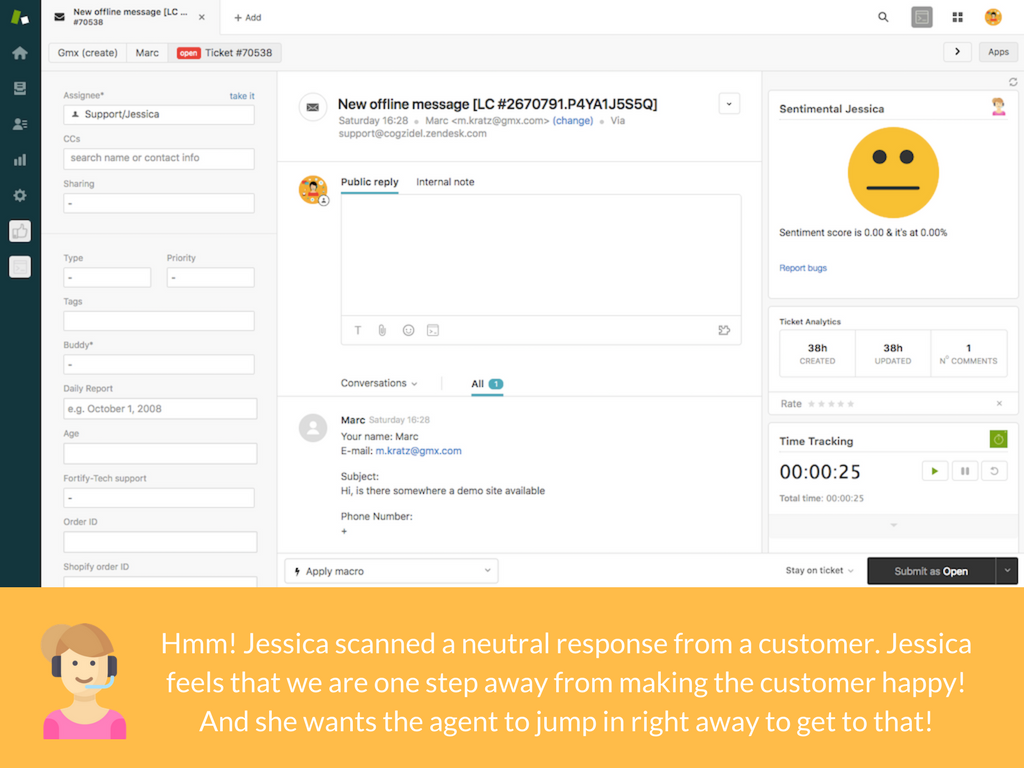Click the attach file paperclip icon
The width and height of the screenshot is (1024, 768).
tap(382, 330)
